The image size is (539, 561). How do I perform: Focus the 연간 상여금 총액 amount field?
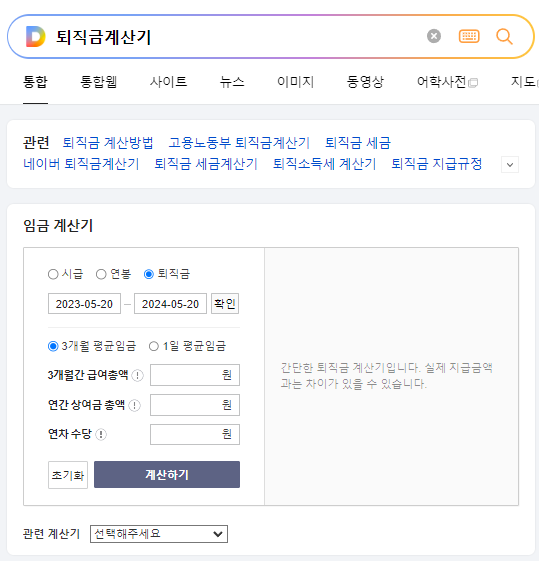[x=195, y=405]
